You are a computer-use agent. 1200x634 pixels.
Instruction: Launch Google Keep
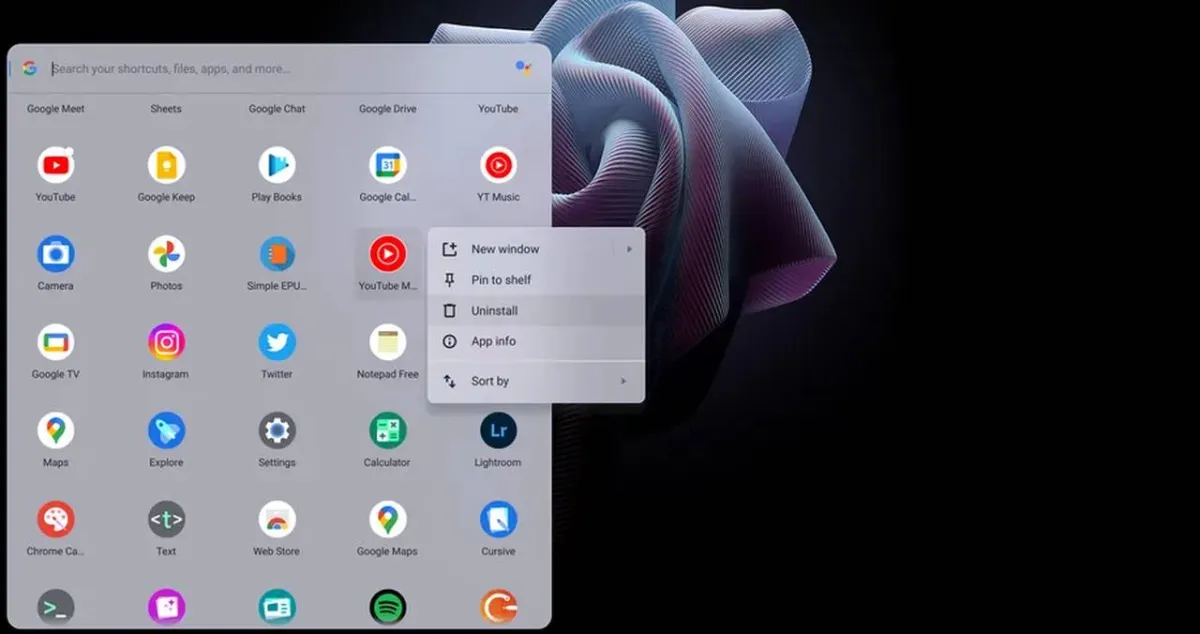(x=166, y=165)
